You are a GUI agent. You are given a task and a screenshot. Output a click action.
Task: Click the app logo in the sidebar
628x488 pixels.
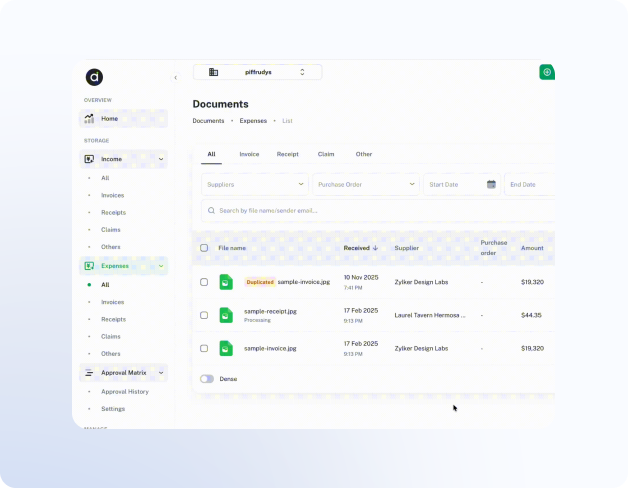[94, 77]
